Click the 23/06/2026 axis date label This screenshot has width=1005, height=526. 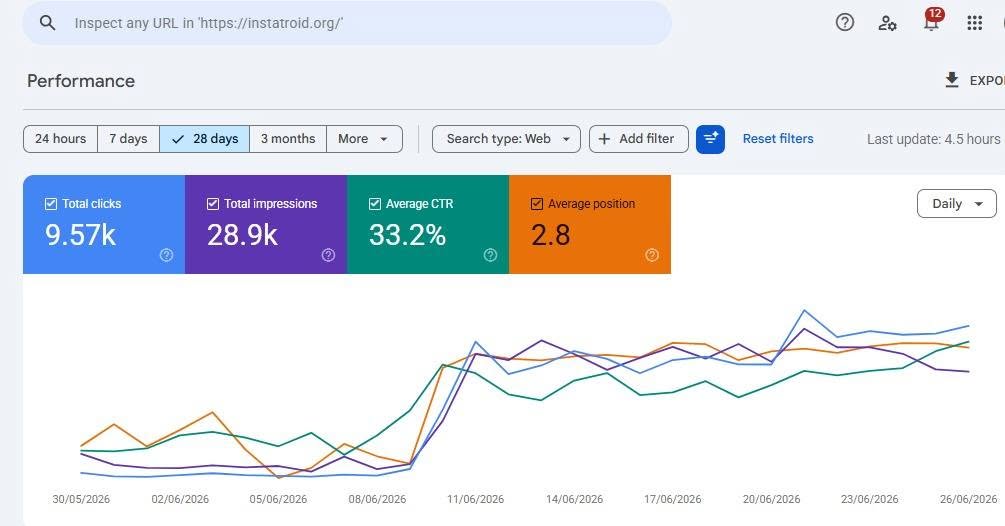(870, 499)
